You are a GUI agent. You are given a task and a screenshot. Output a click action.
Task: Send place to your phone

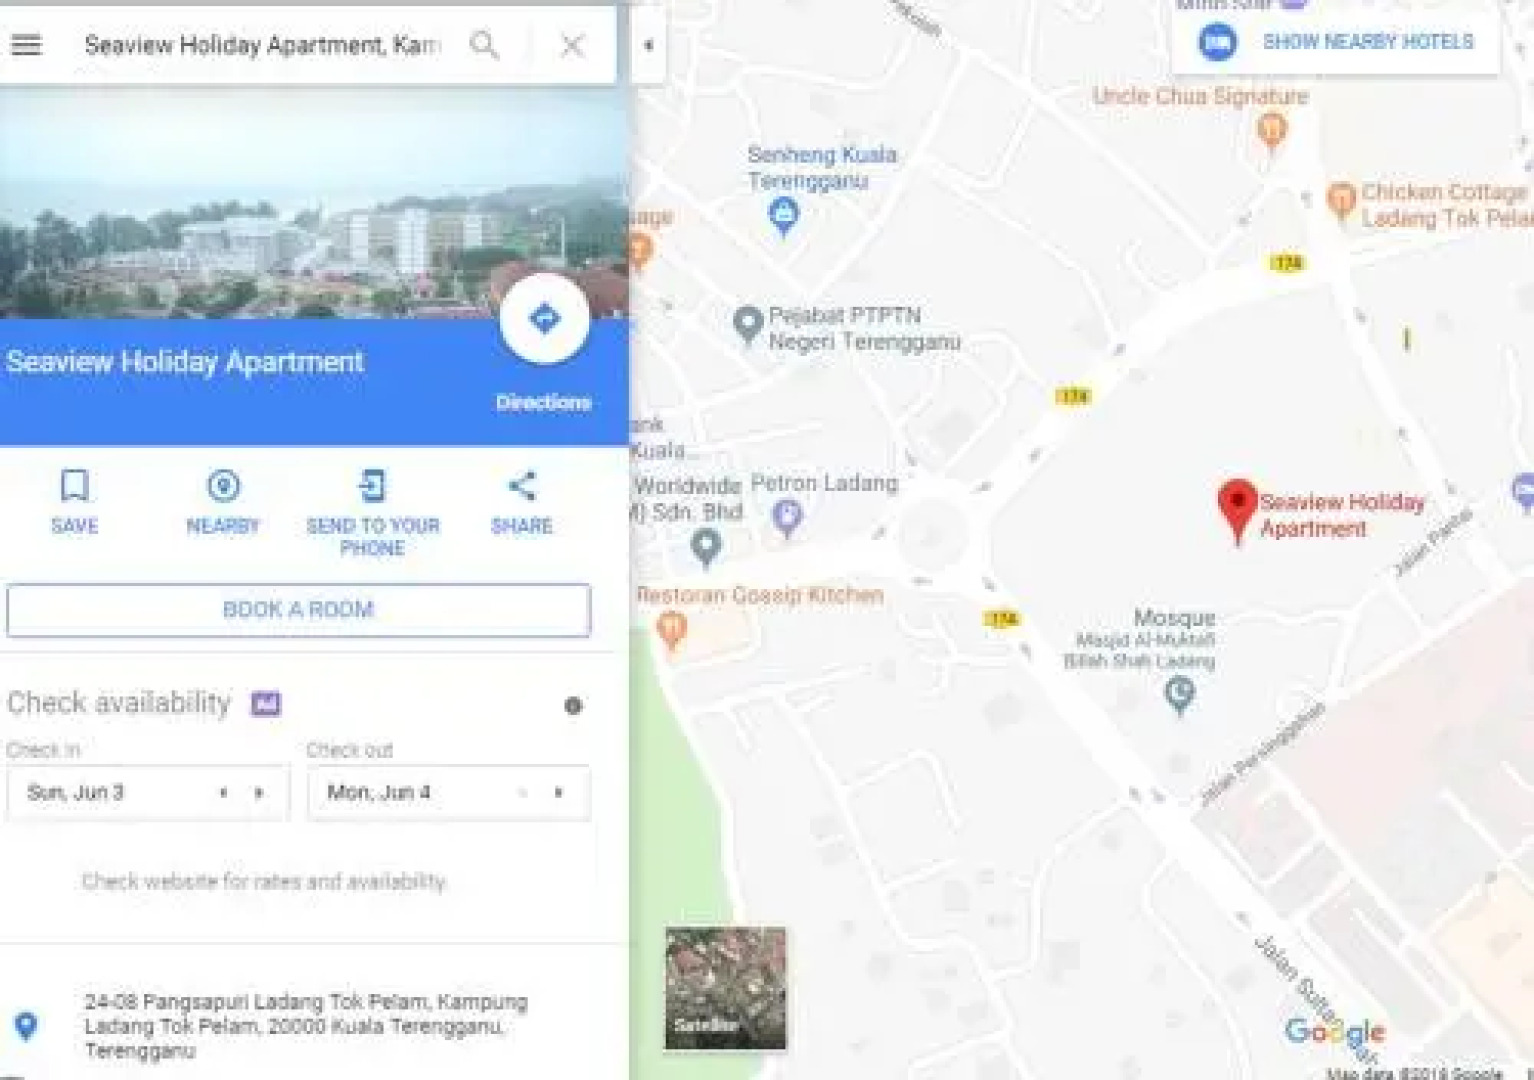point(372,511)
